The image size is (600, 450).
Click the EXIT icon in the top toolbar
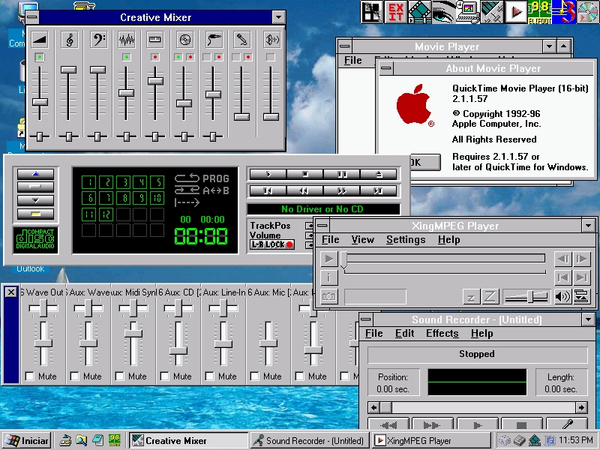click(395, 12)
